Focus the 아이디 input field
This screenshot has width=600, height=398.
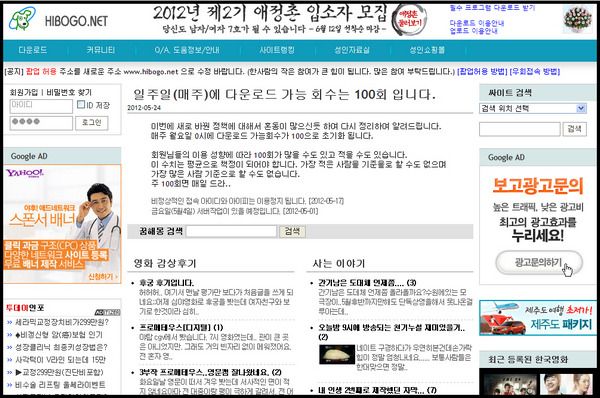tap(41, 106)
